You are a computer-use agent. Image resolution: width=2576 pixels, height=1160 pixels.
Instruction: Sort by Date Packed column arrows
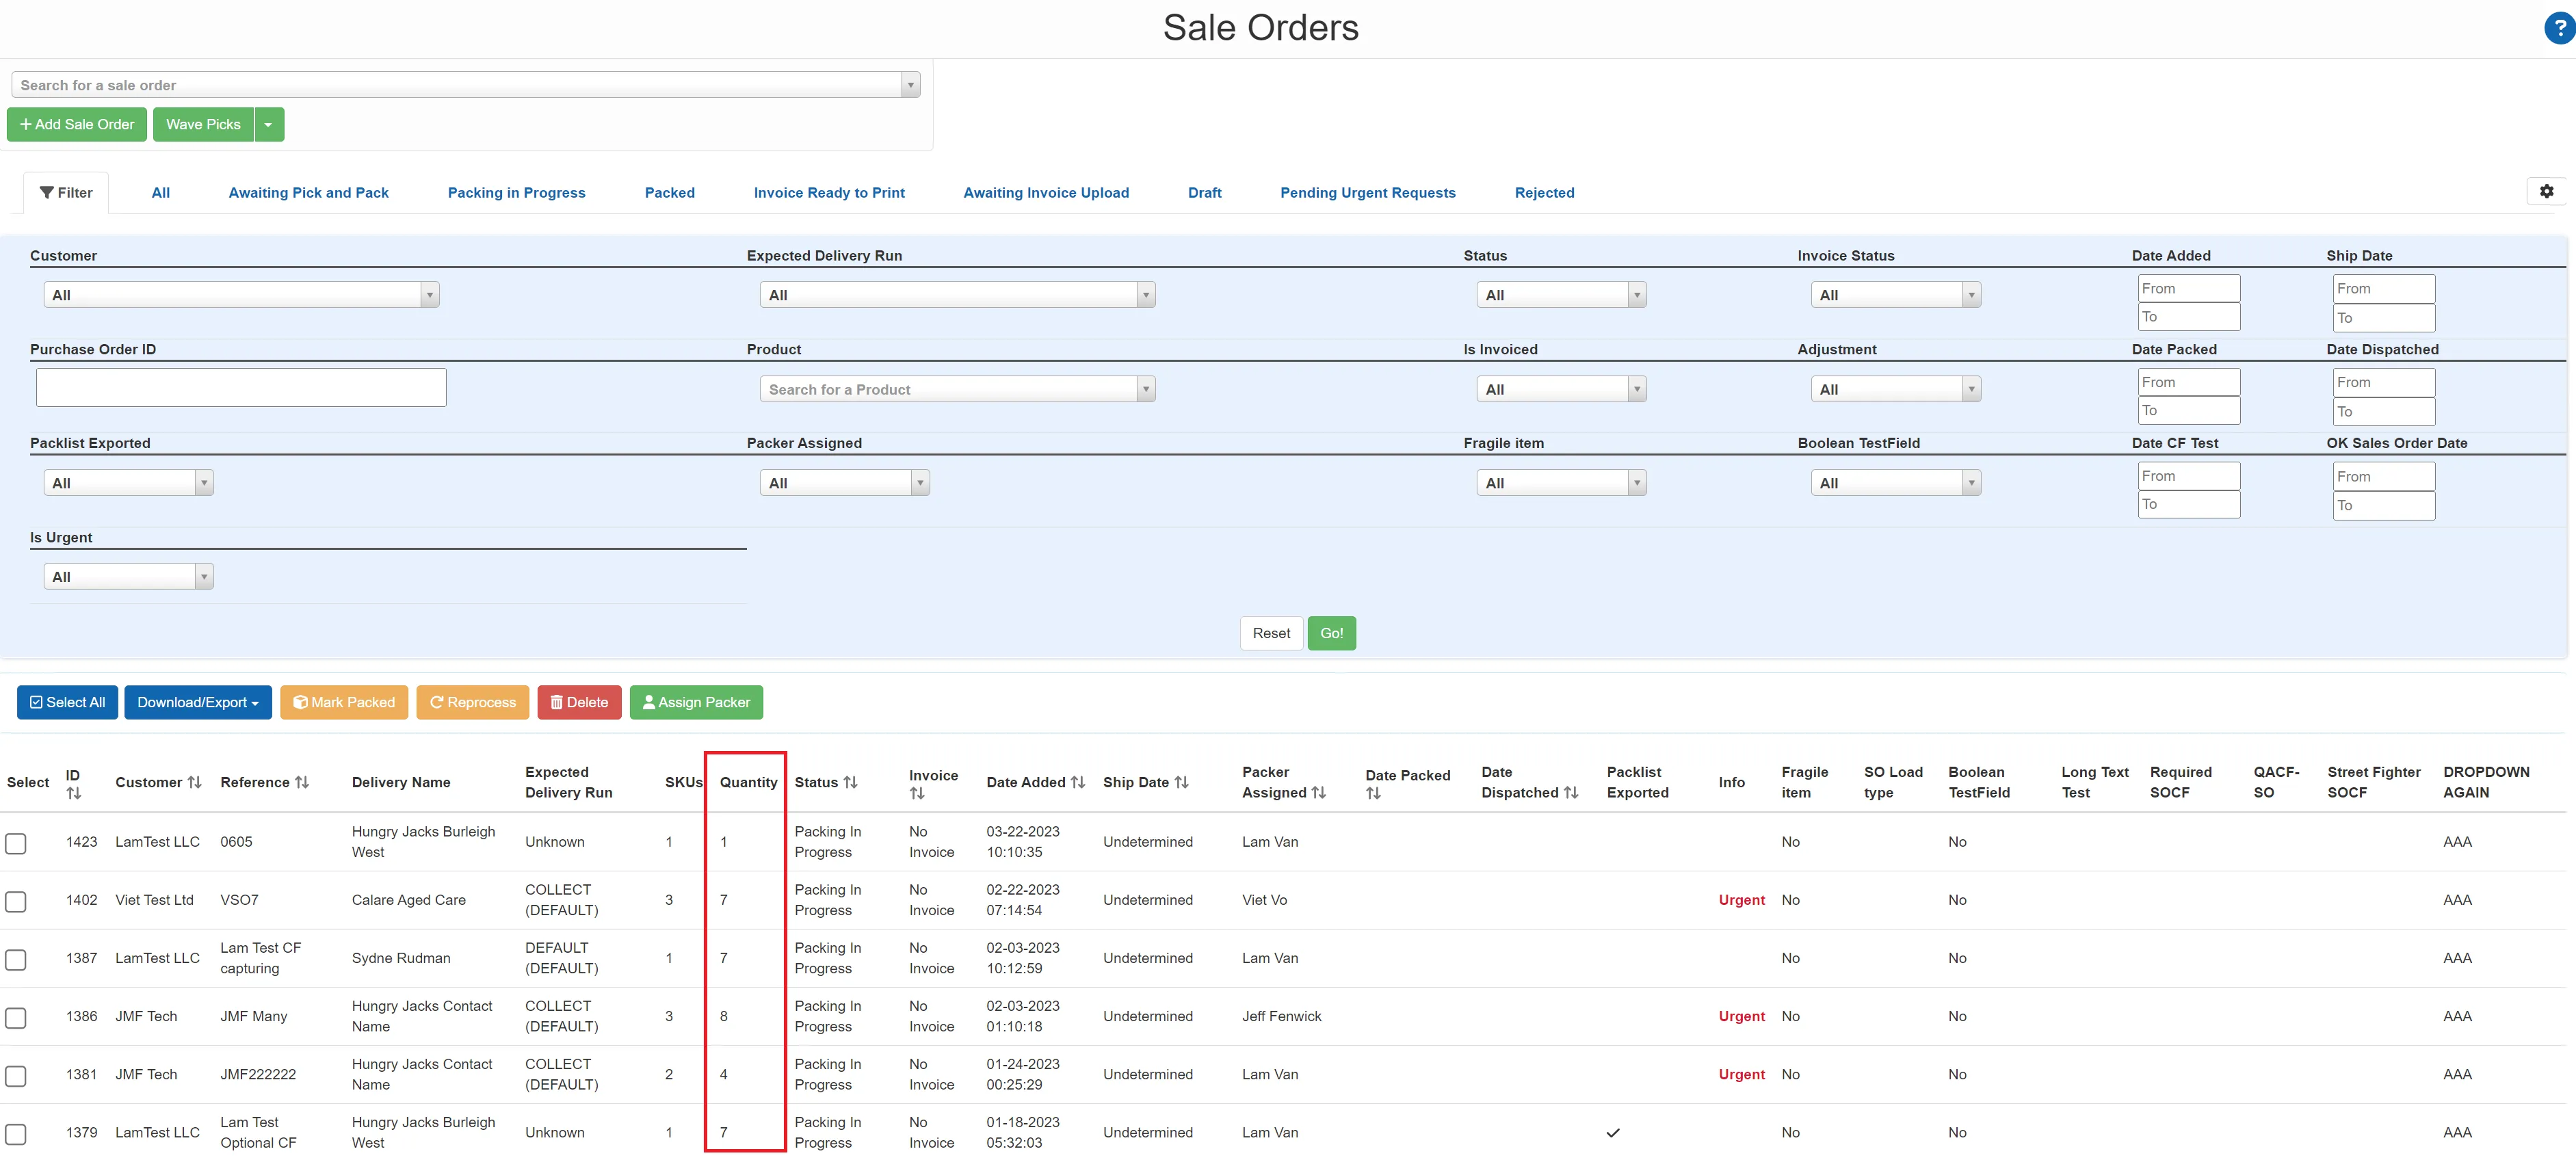point(1373,793)
